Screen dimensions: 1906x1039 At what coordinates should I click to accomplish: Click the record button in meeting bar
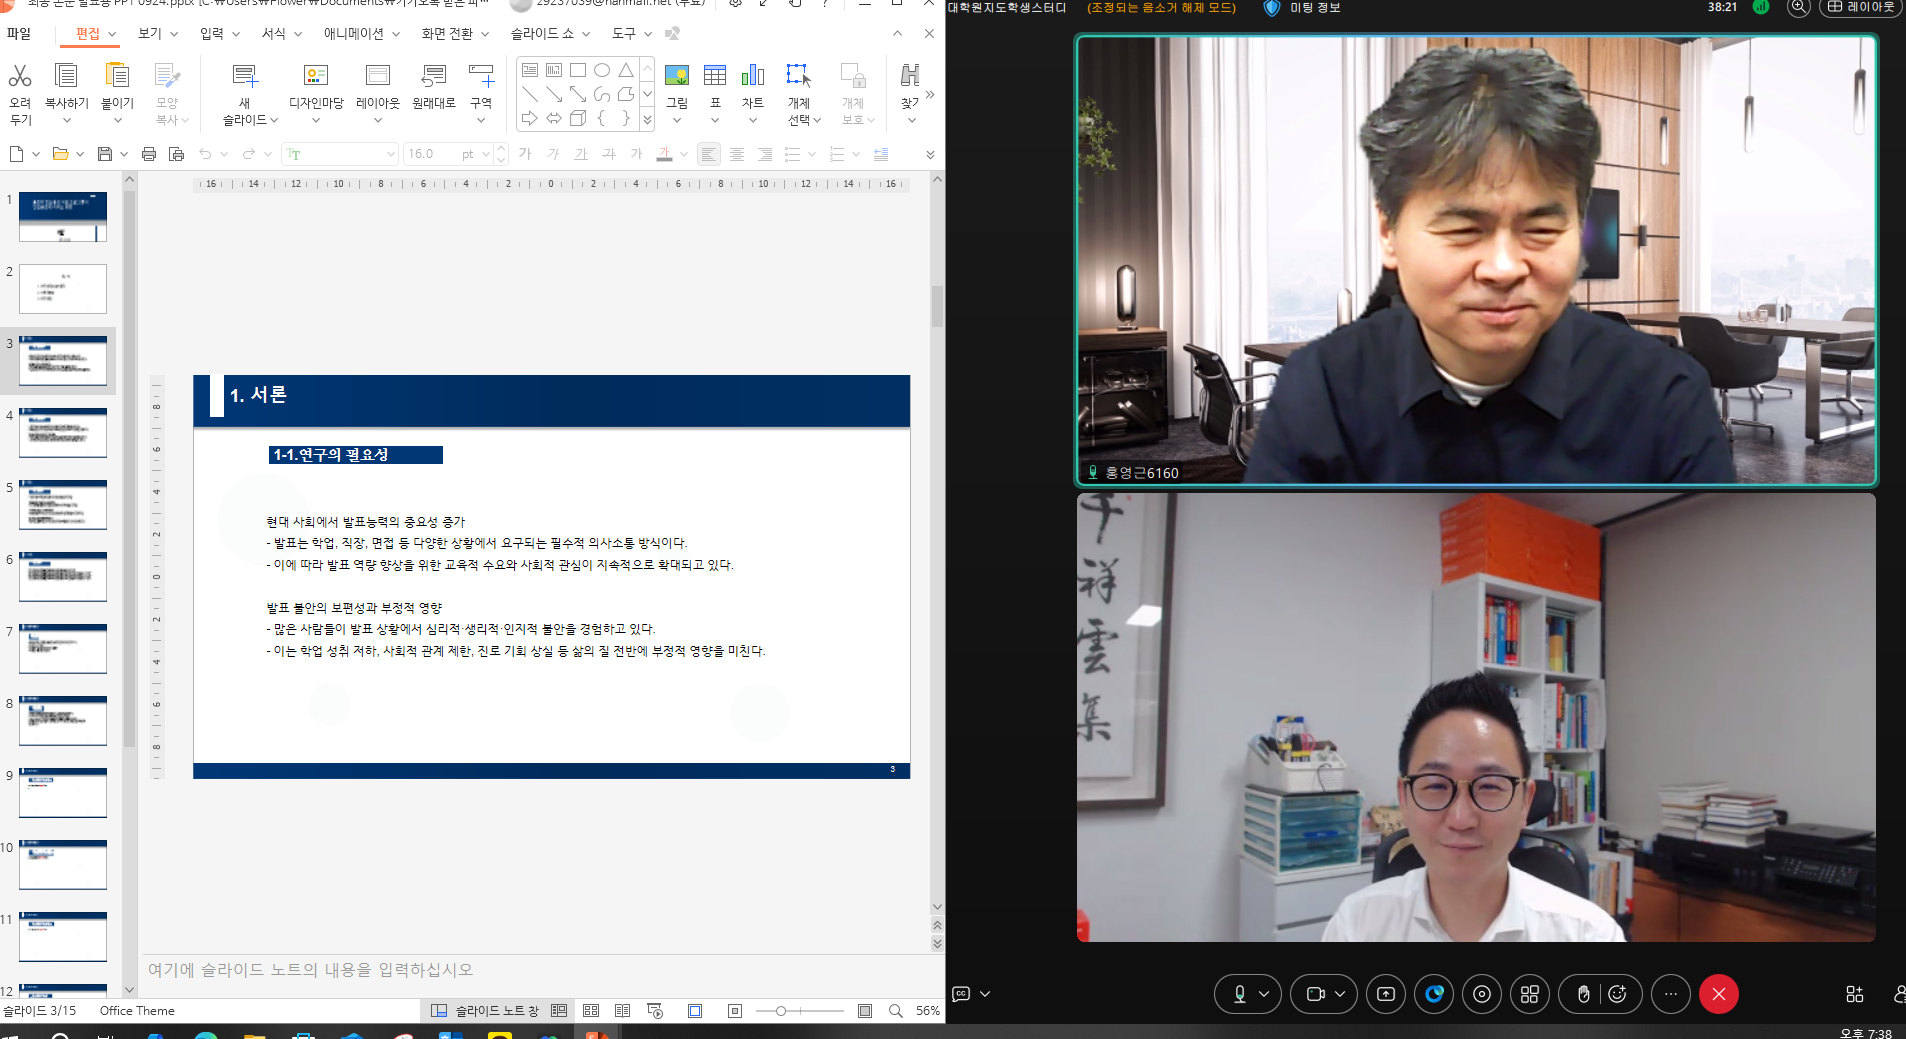point(1482,994)
